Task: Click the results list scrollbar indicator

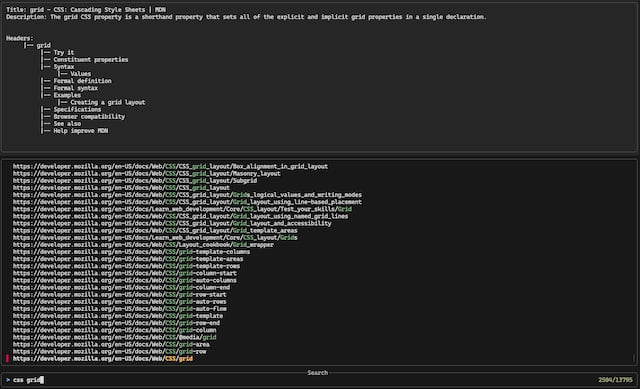Action: tap(633, 358)
